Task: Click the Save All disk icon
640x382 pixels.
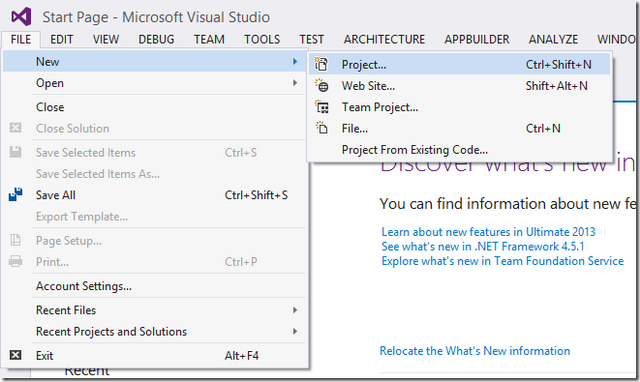Action: tap(16, 195)
